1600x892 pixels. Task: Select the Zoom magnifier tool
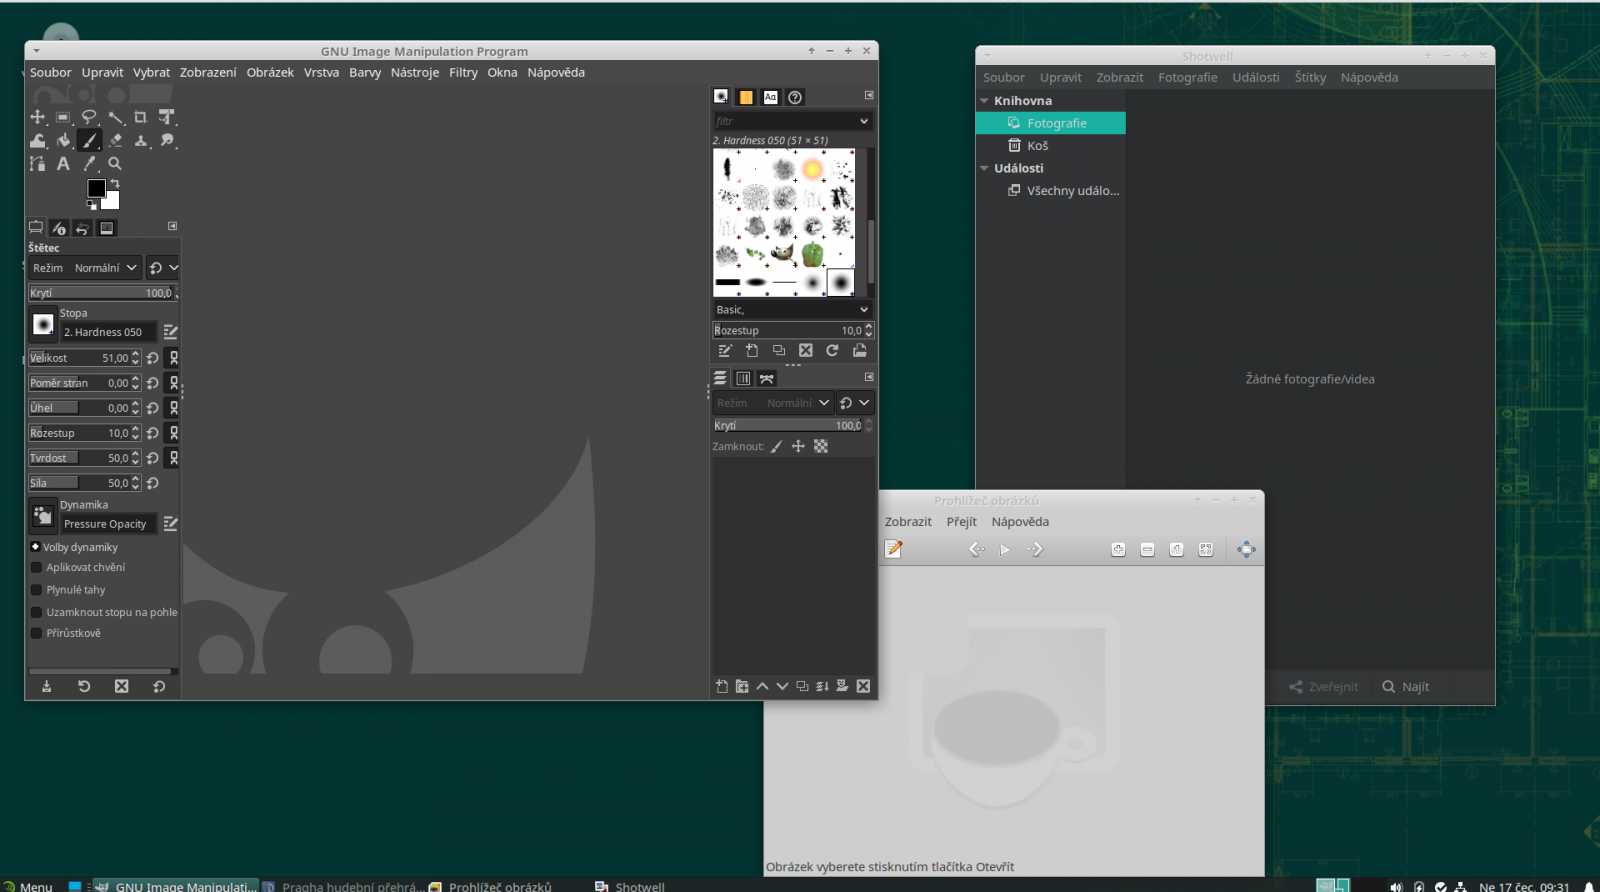pyautogui.click(x=115, y=164)
